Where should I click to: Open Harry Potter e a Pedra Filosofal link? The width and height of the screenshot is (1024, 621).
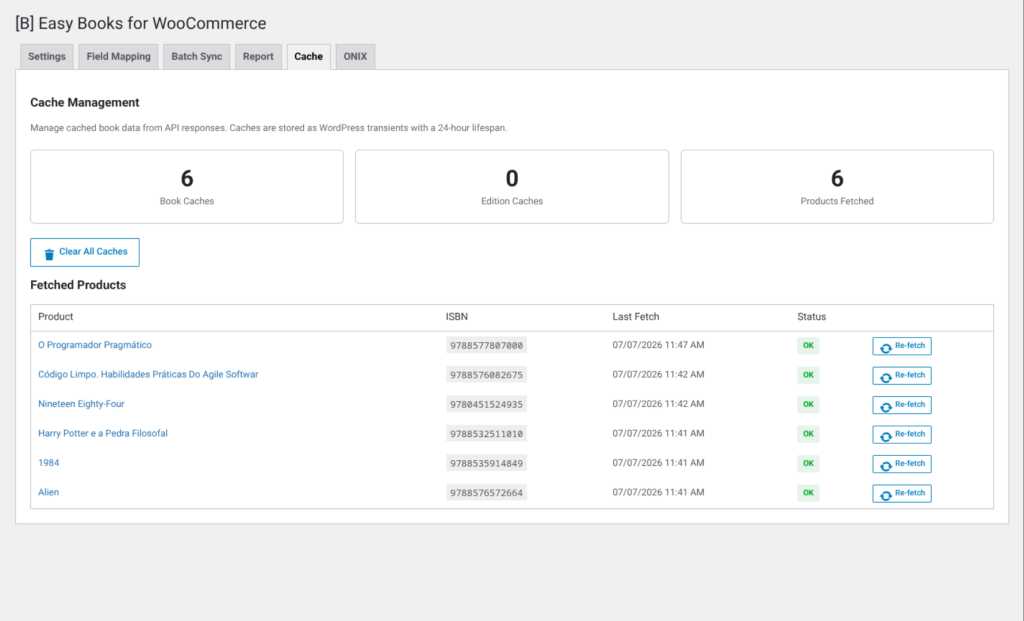103,433
